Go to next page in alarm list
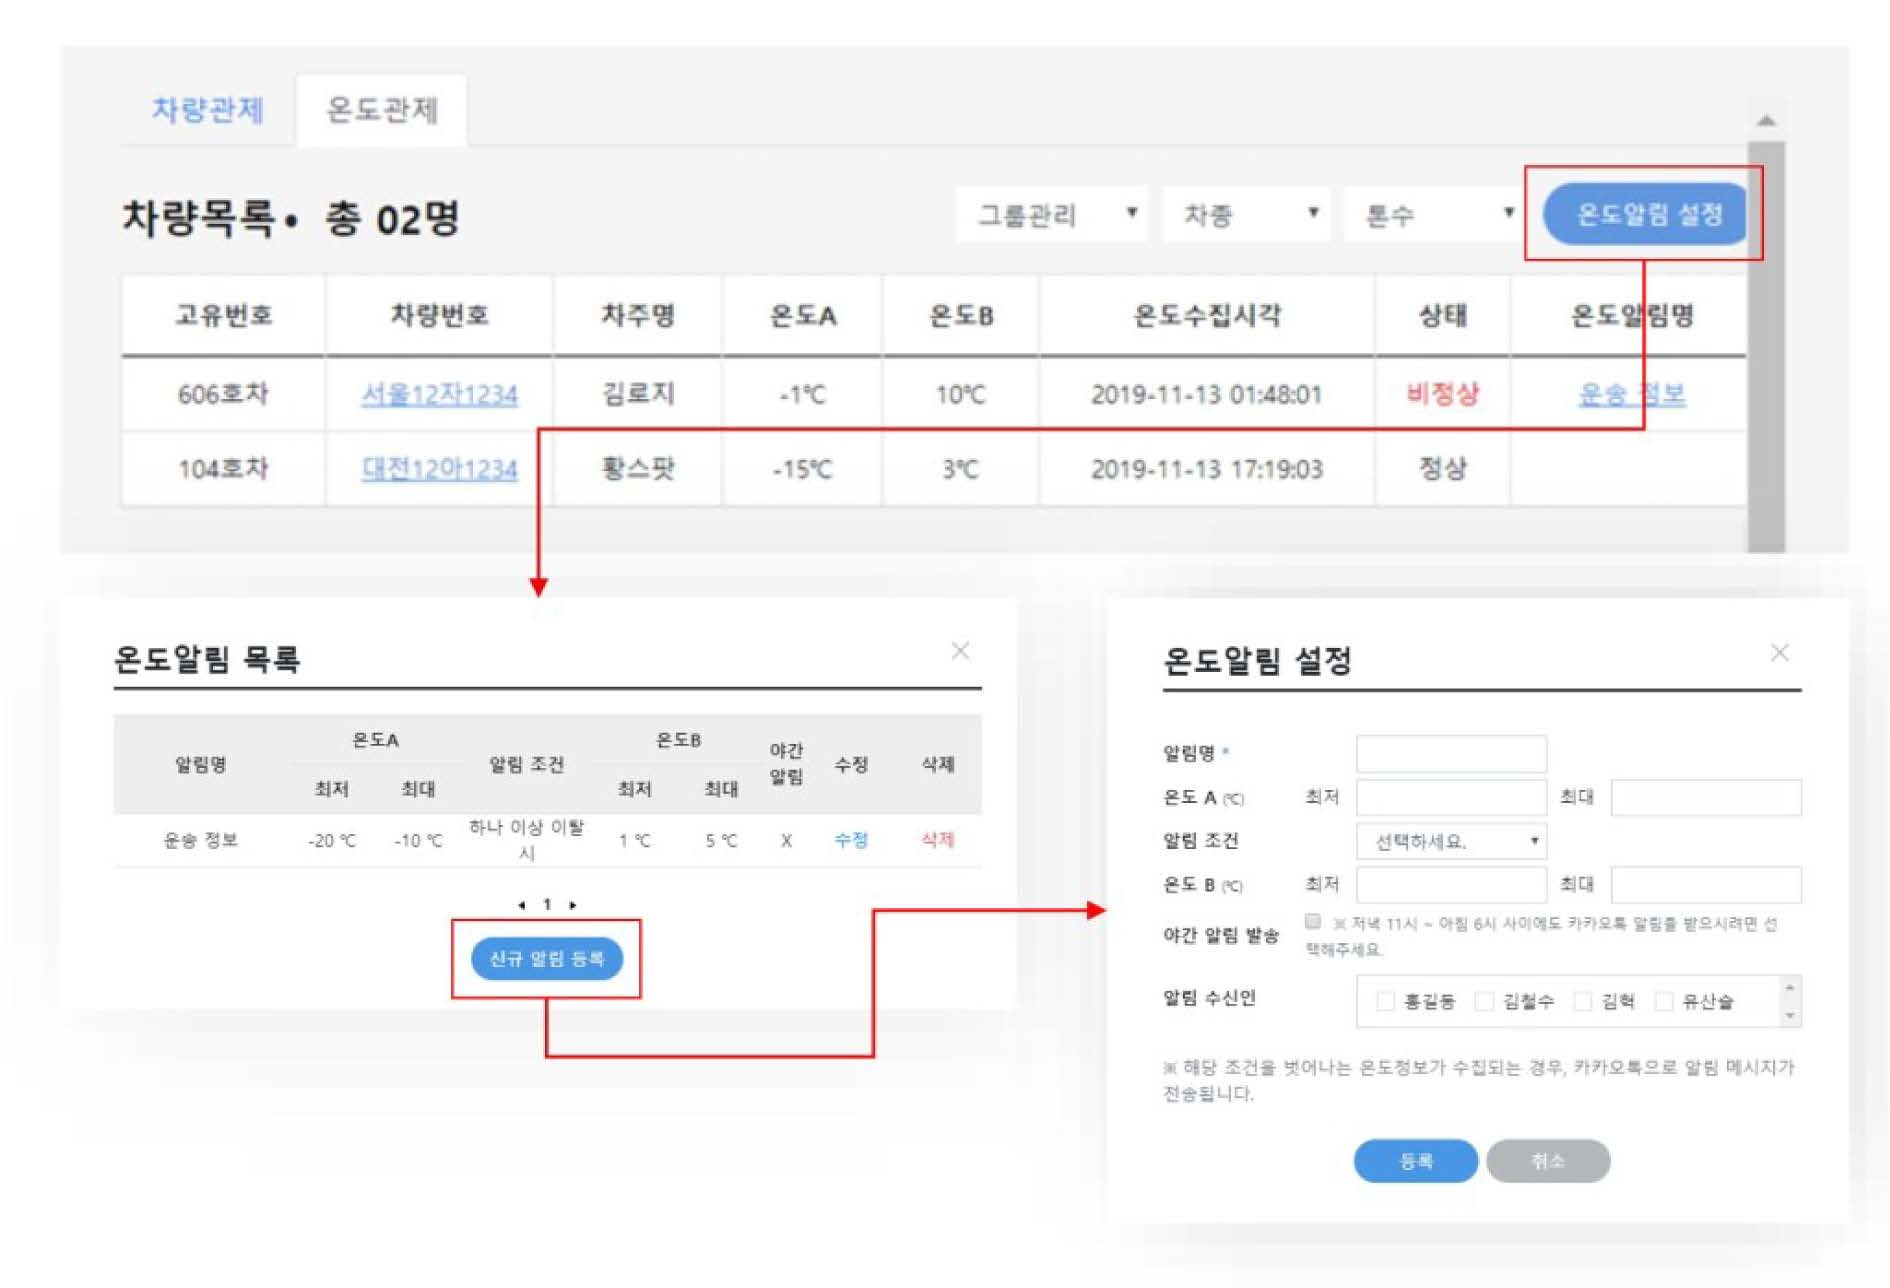The height and width of the screenshot is (1288, 1890). click(x=573, y=905)
